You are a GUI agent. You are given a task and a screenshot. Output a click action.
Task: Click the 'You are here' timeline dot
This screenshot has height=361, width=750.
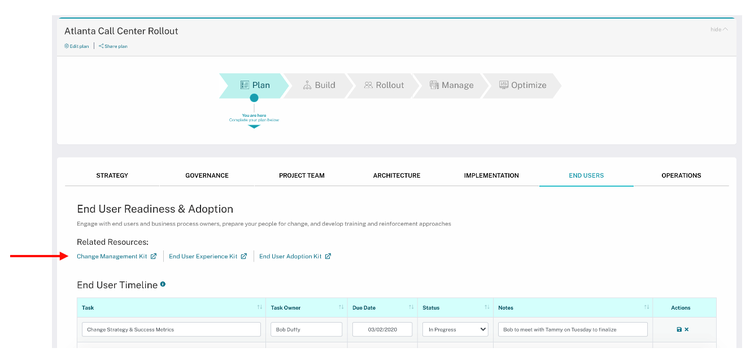[x=254, y=98]
